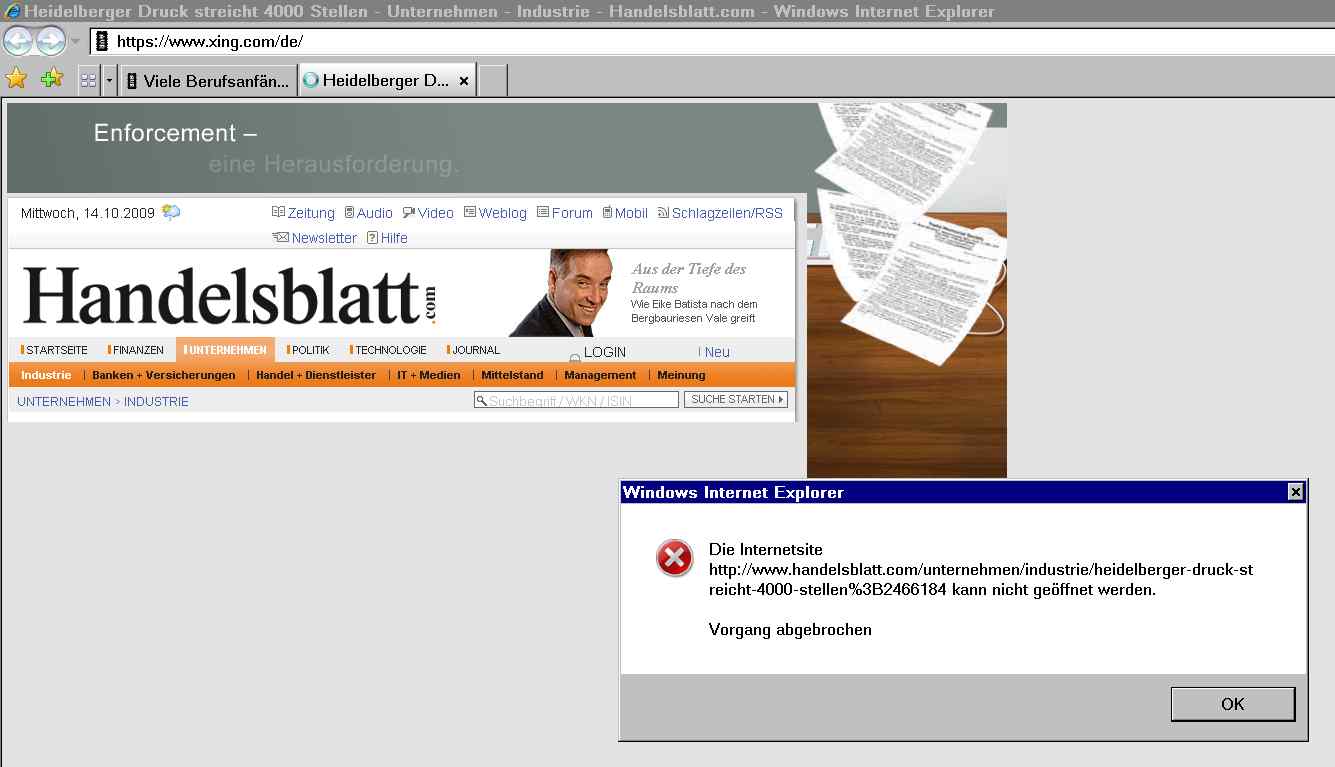
Task: Open the Meinung submenu
Action: 681,375
